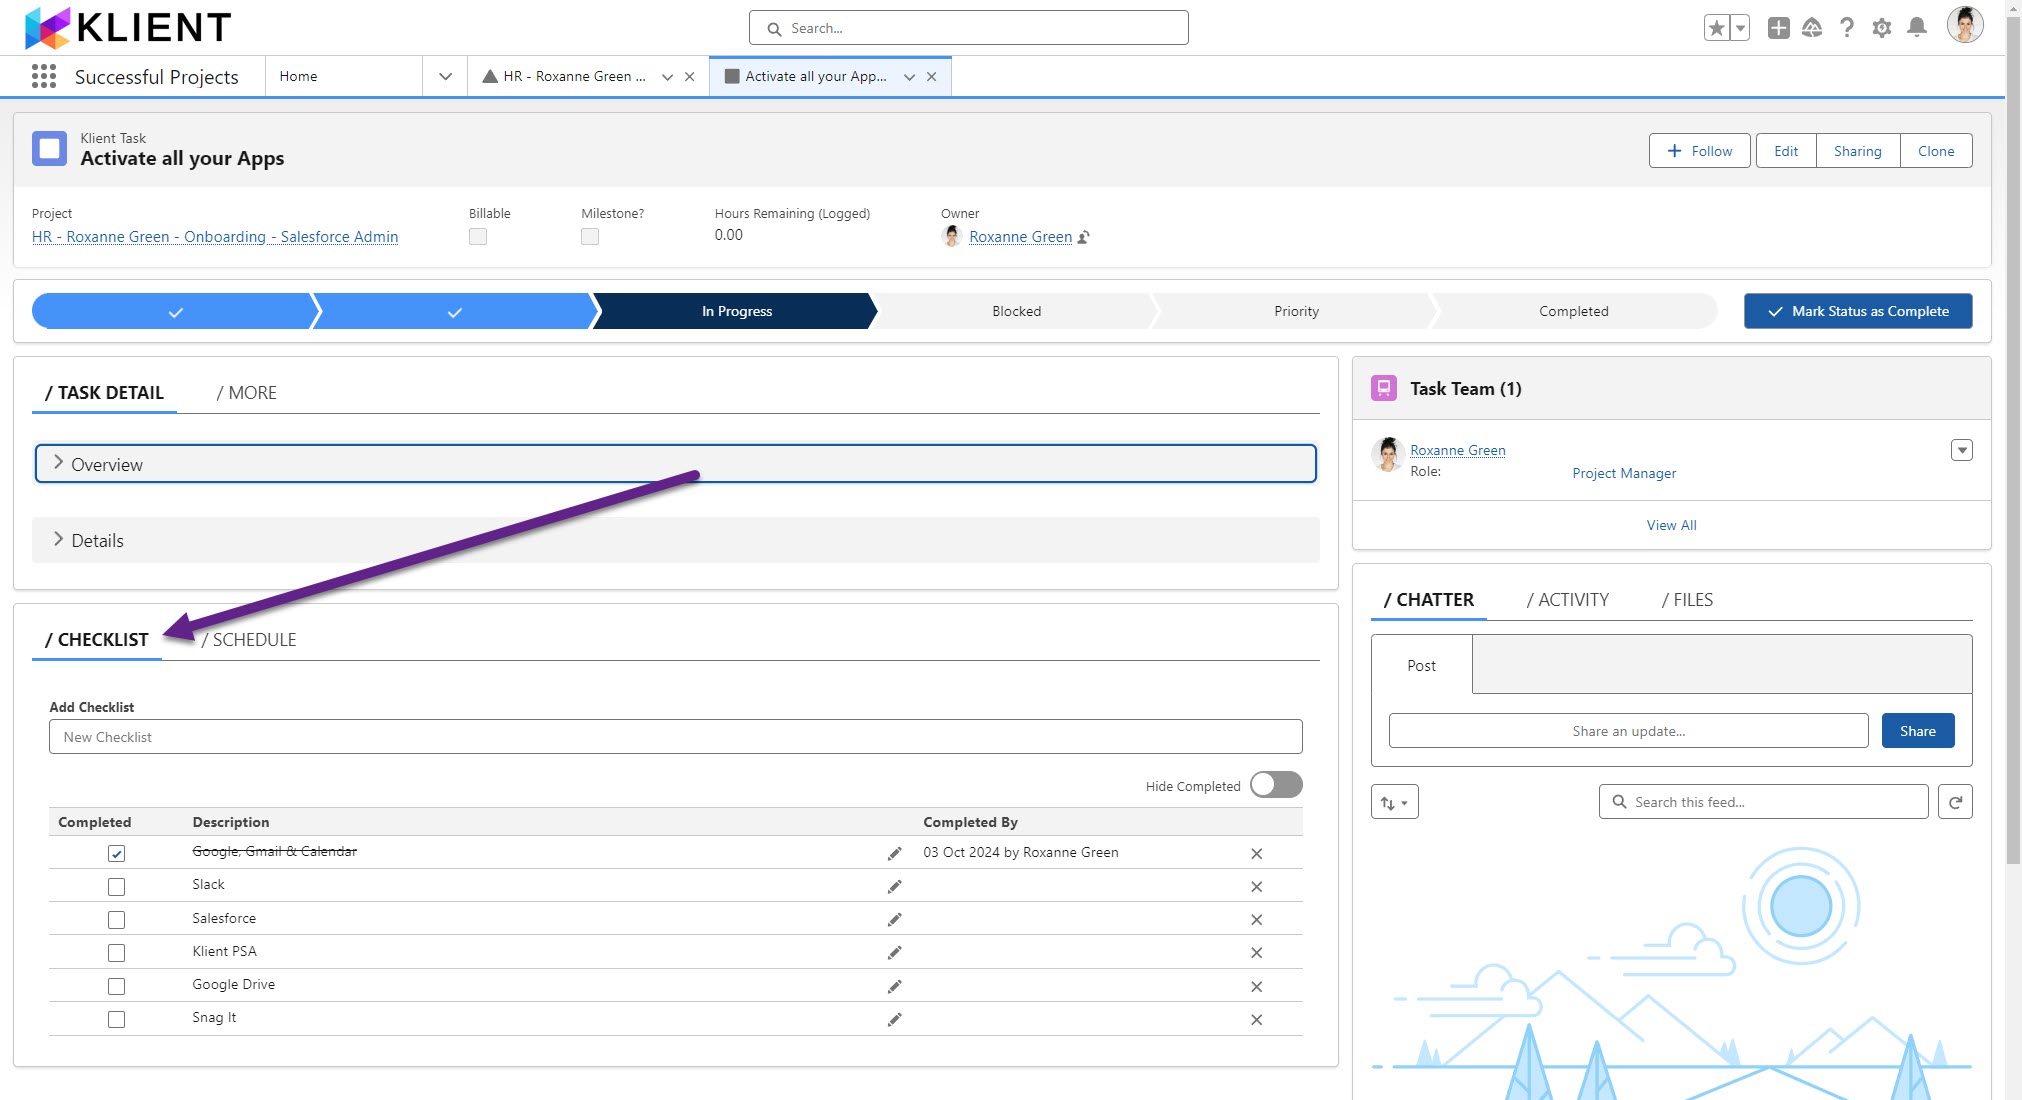
Task: Open the Chatter feed sort dropdown
Action: click(1394, 802)
